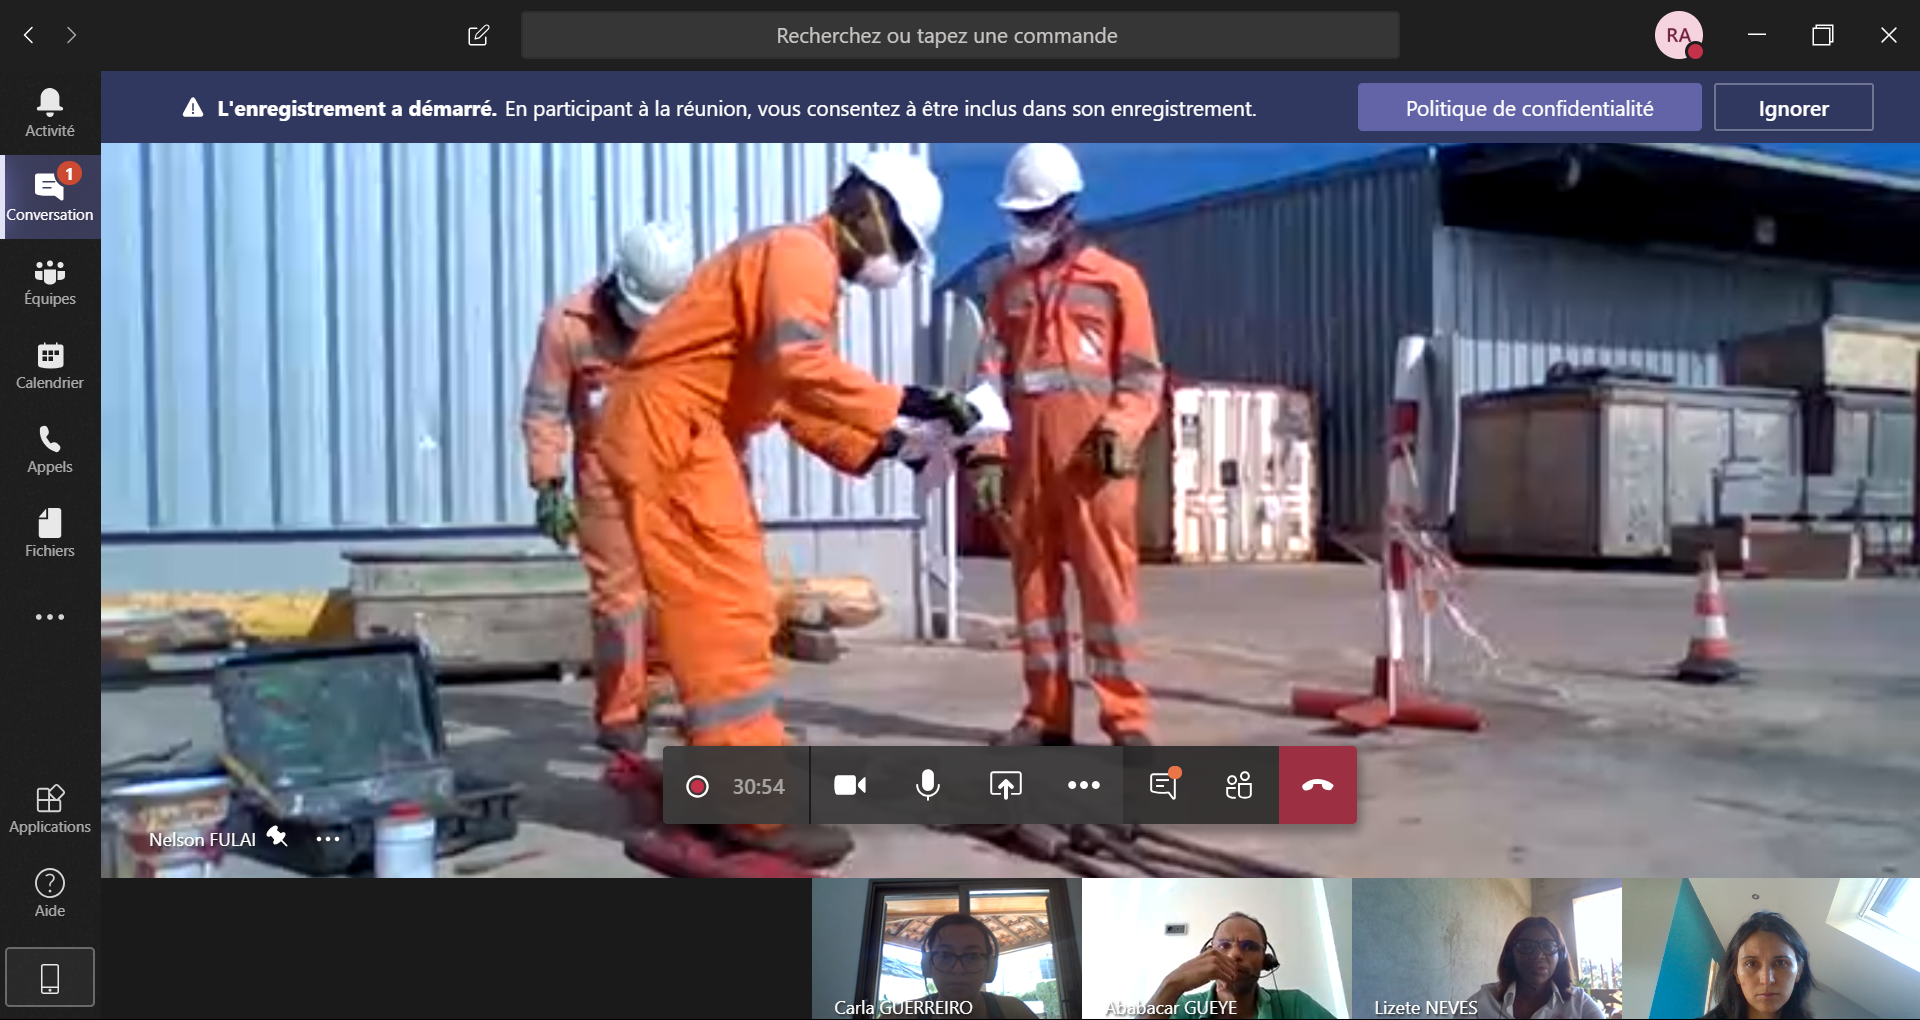Show the participants panel

pyautogui.click(x=1239, y=786)
